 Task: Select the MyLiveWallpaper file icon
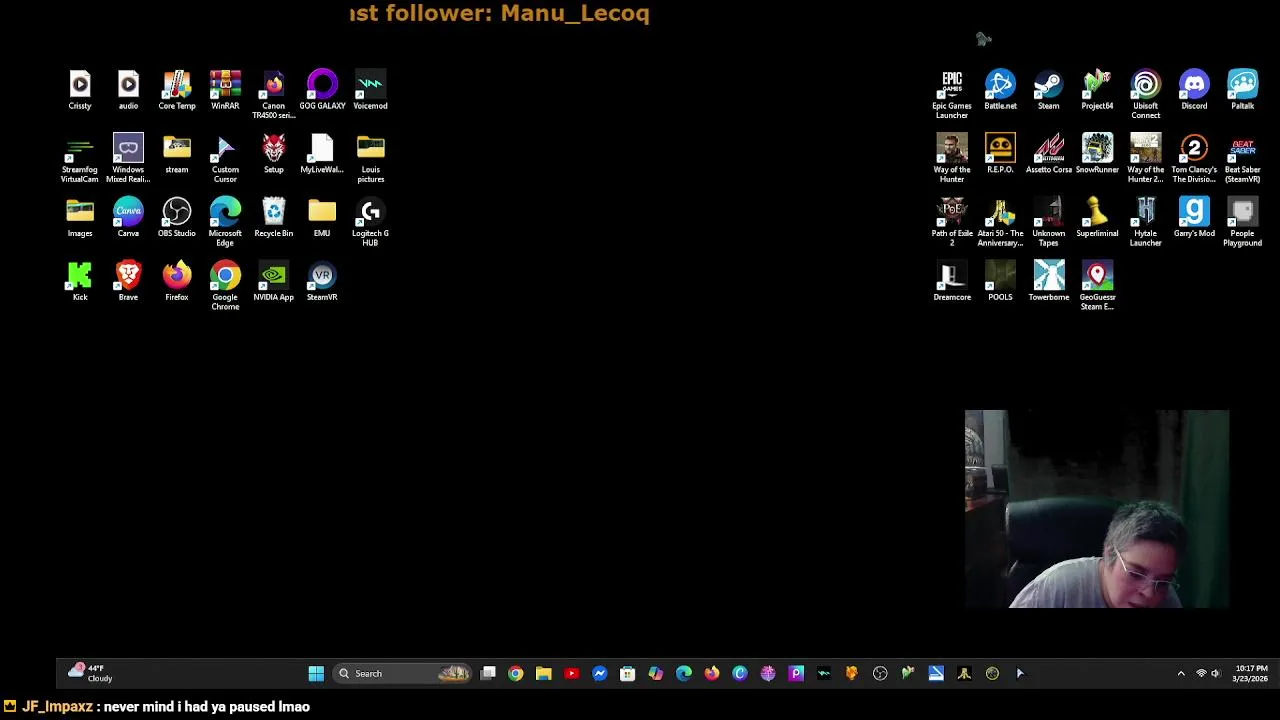click(x=322, y=154)
